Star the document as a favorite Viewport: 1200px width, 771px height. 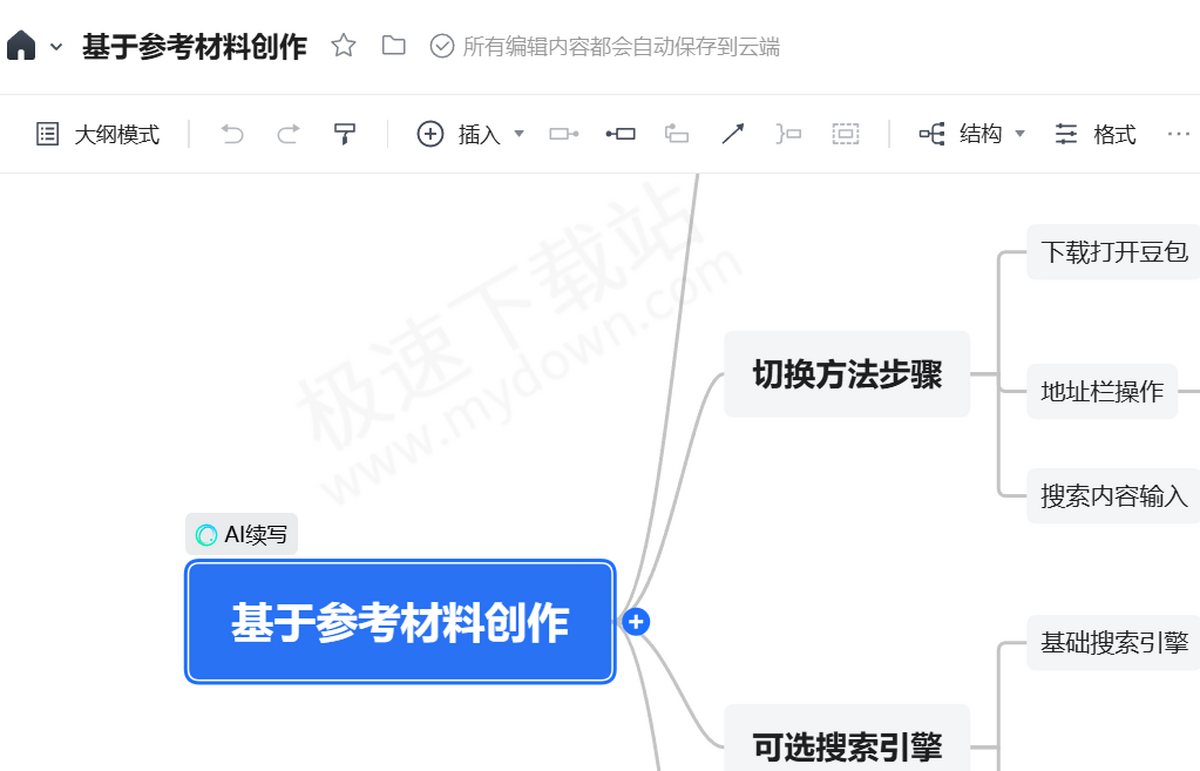click(x=343, y=44)
